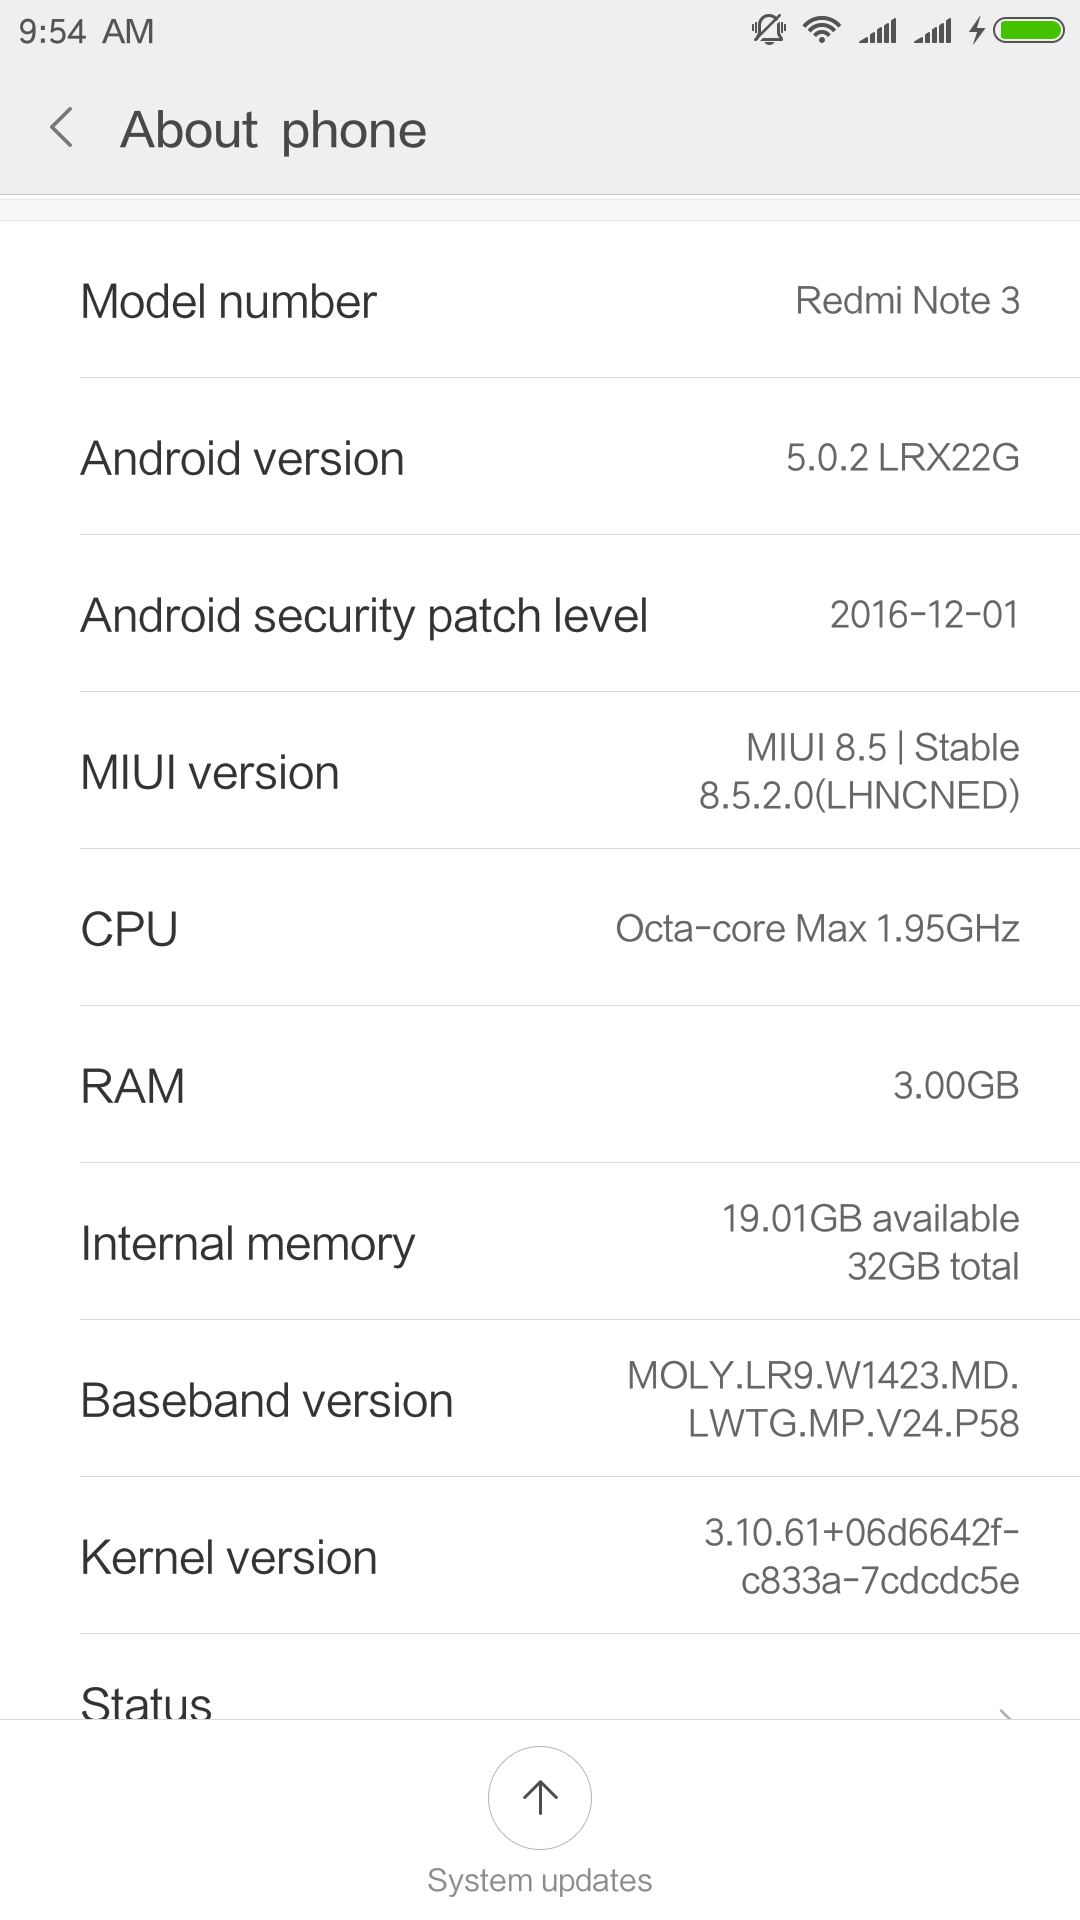
Task: Tap the System updates arrow icon
Action: pos(540,1797)
